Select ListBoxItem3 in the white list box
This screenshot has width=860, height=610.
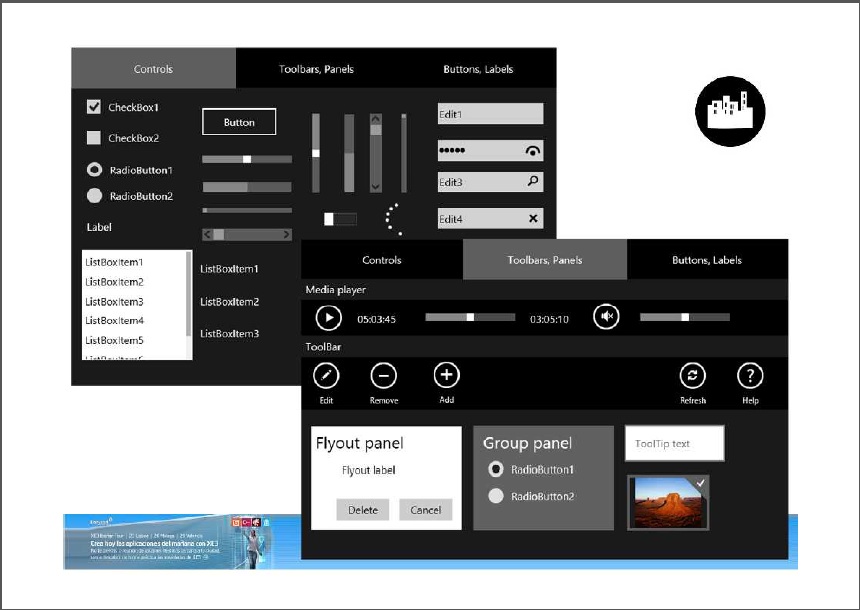click(114, 302)
